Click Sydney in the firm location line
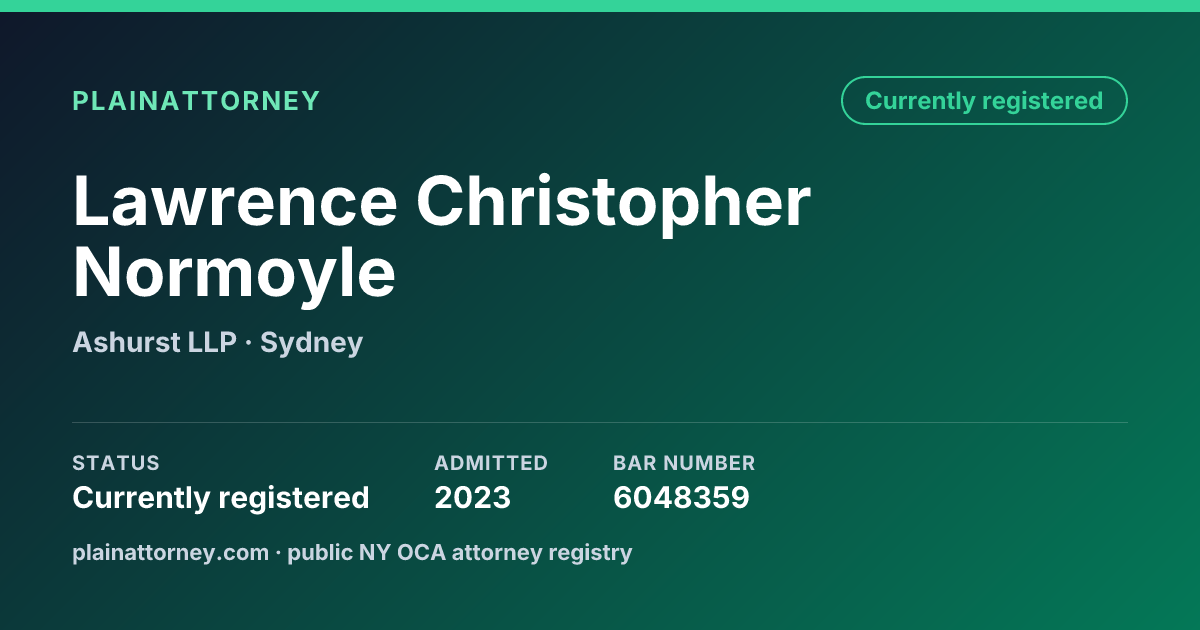Image resolution: width=1200 pixels, height=630 pixels. tap(311, 343)
